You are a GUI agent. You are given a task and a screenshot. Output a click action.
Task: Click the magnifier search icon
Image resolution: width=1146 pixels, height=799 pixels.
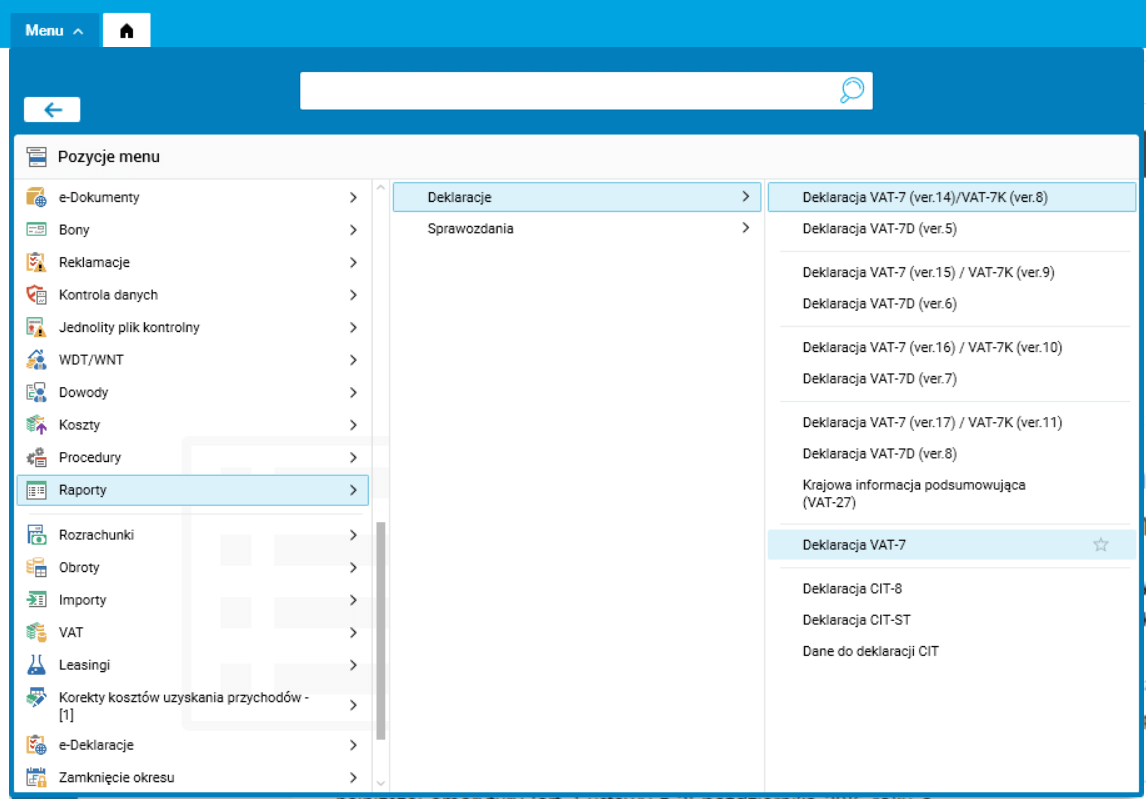pyautogui.click(x=851, y=91)
